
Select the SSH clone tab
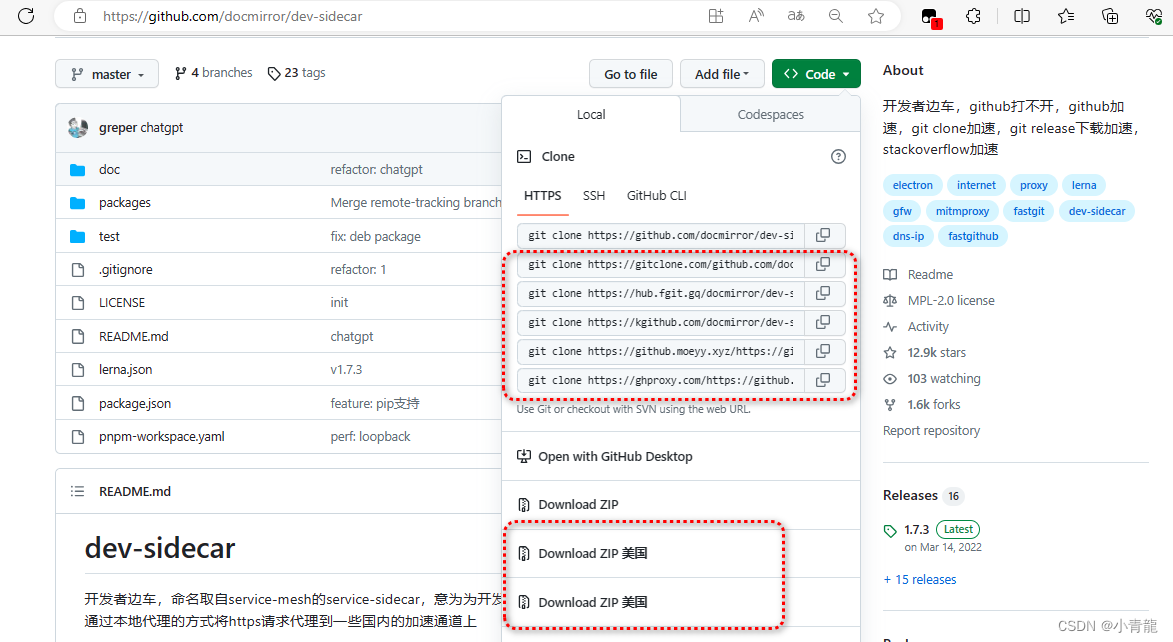(x=594, y=196)
